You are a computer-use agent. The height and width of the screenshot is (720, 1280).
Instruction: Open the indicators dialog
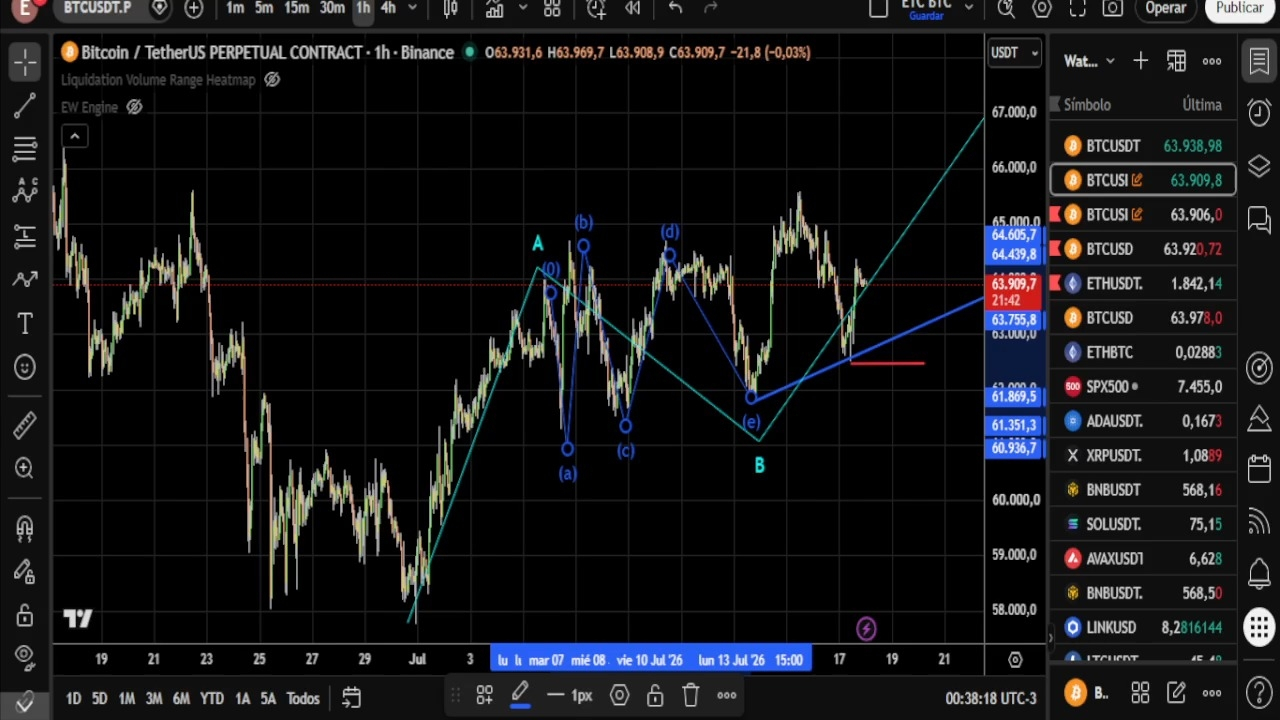[494, 8]
